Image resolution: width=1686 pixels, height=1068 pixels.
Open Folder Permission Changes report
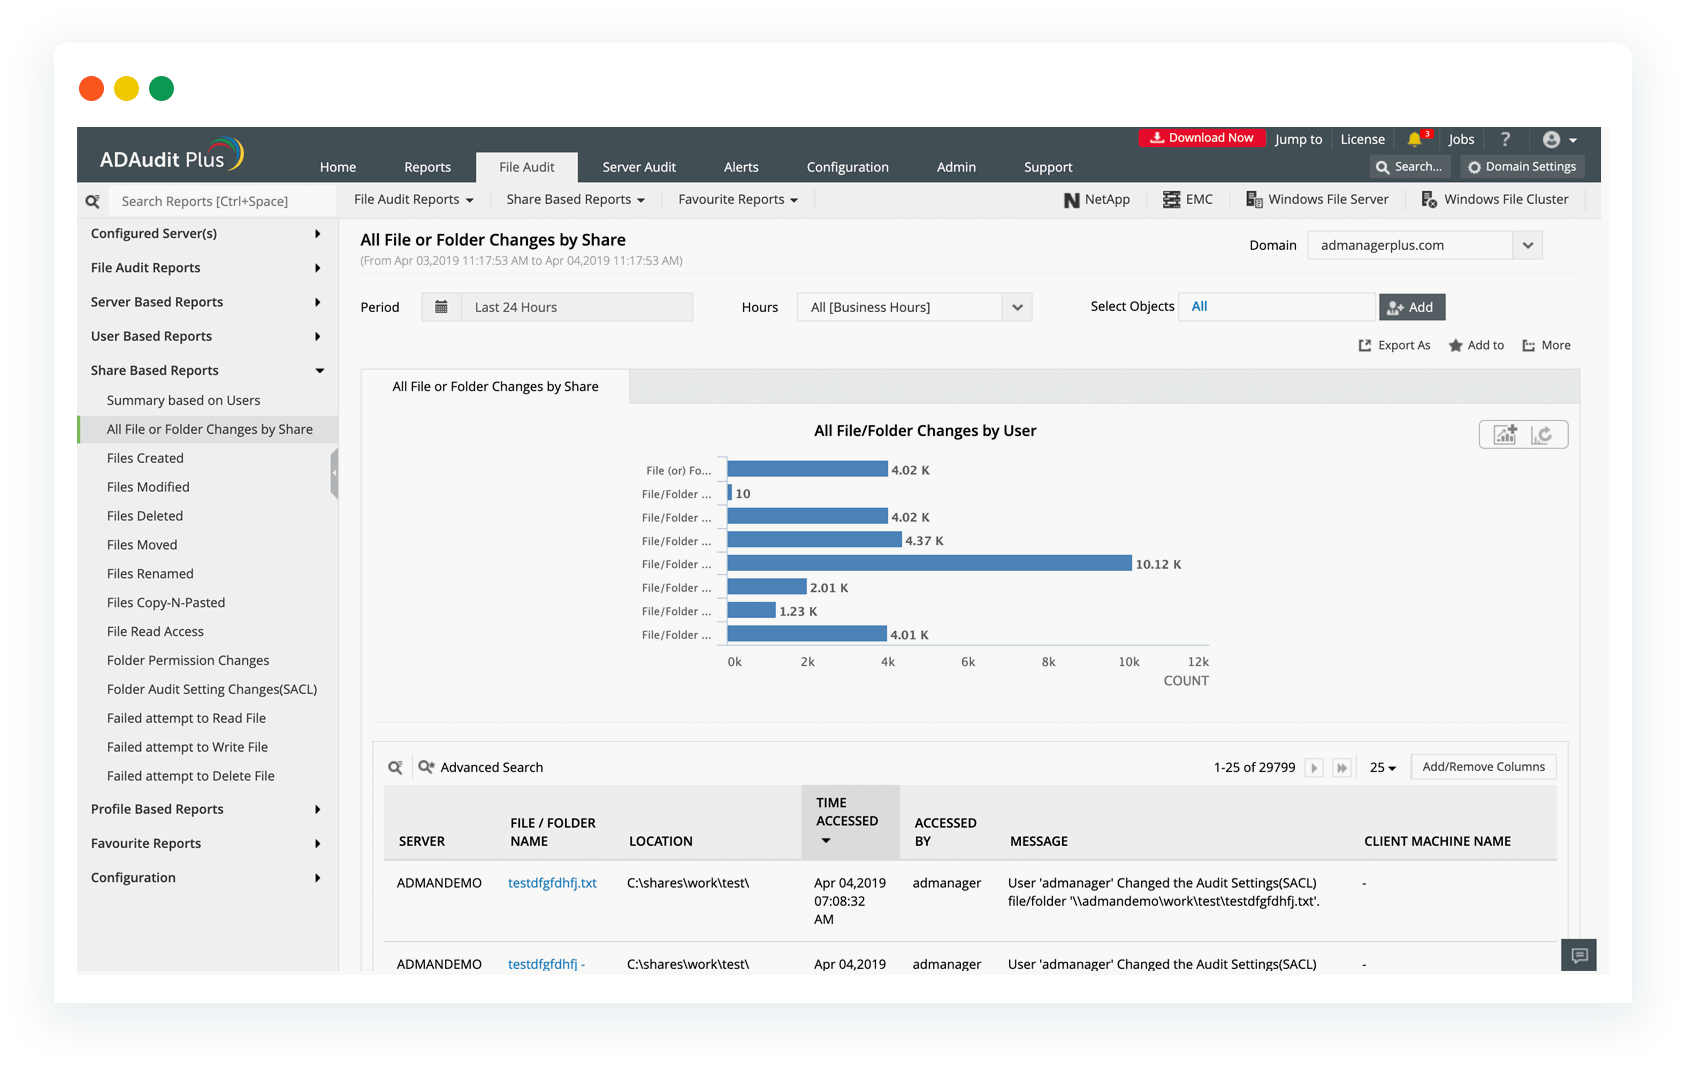coord(188,660)
